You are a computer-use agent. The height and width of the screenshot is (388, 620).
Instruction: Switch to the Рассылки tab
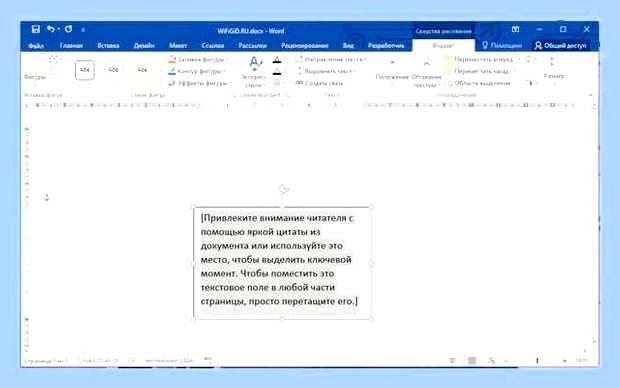[x=252, y=46]
